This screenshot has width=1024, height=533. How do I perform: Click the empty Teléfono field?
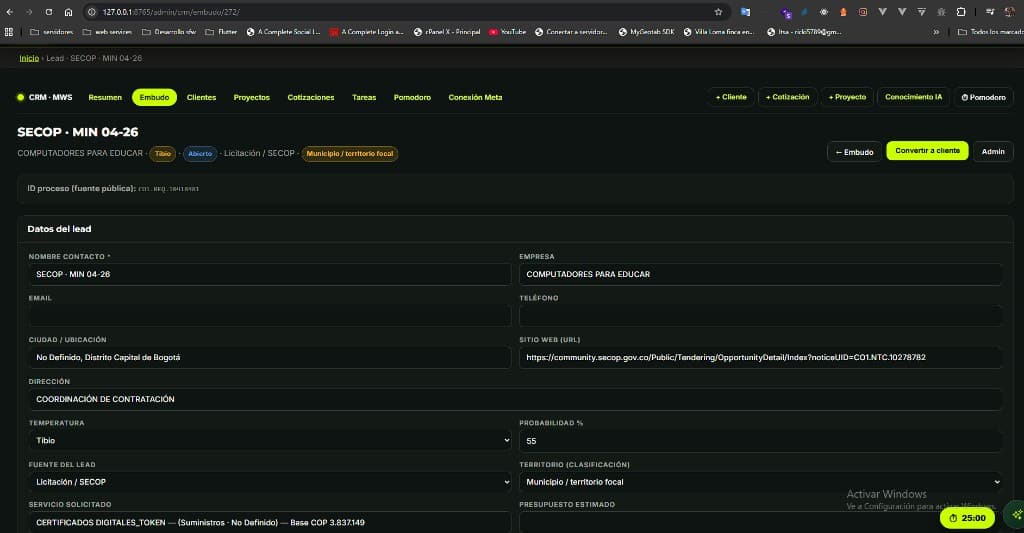[x=760, y=315]
